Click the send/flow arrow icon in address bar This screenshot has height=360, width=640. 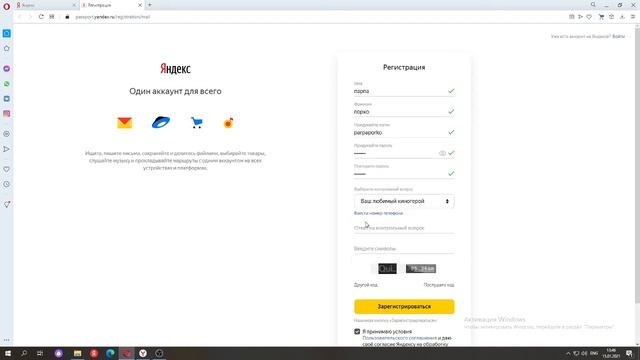click(x=580, y=17)
